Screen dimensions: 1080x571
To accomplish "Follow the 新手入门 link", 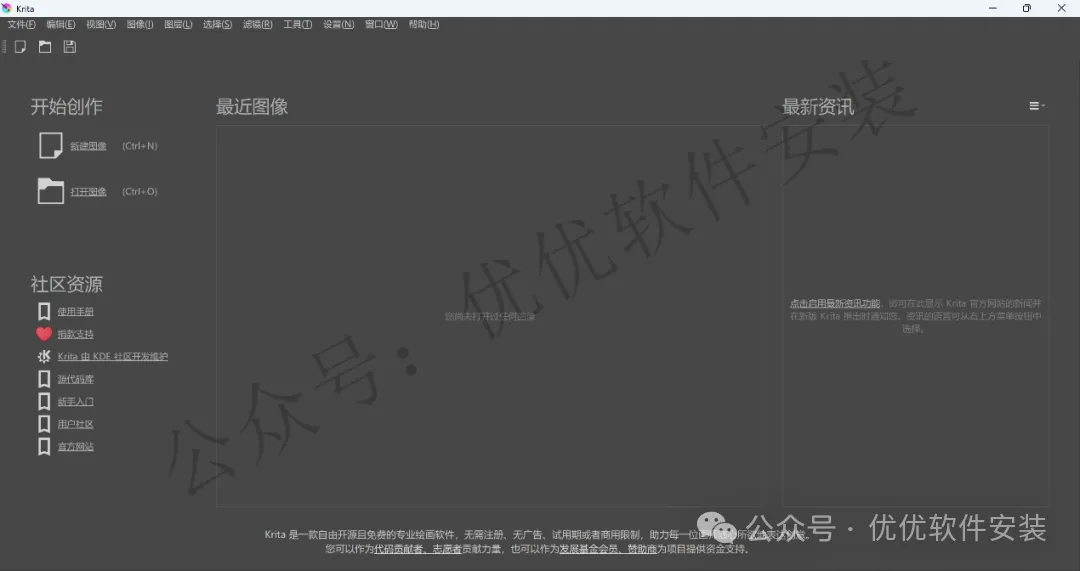I will coord(76,402).
